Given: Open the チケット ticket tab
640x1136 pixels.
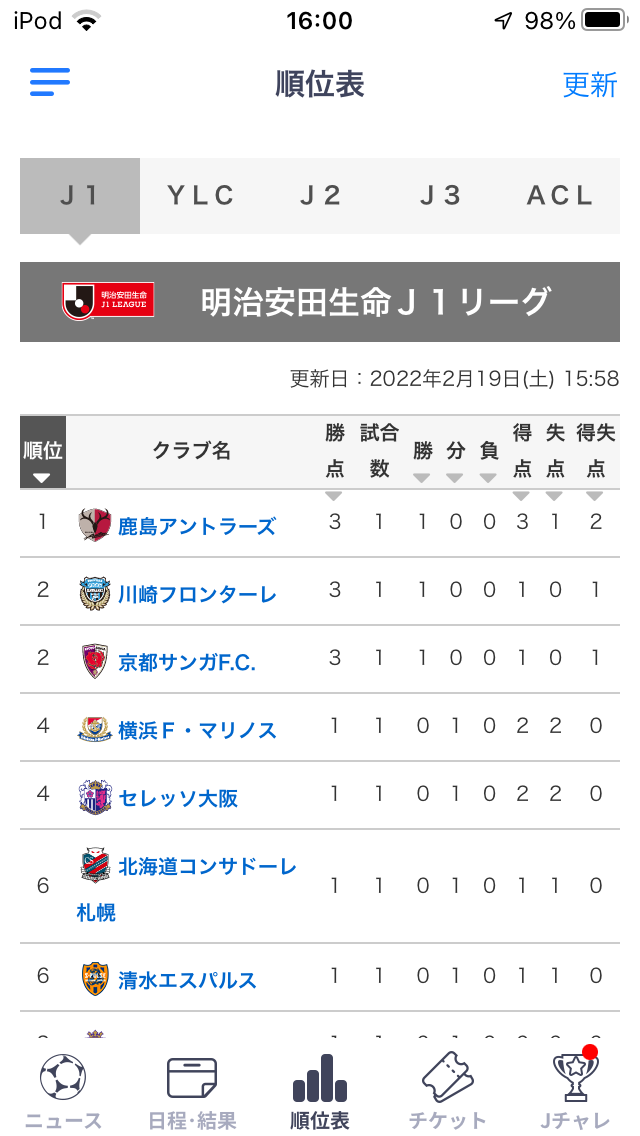Looking at the screenshot, I should tap(447, 1092).
